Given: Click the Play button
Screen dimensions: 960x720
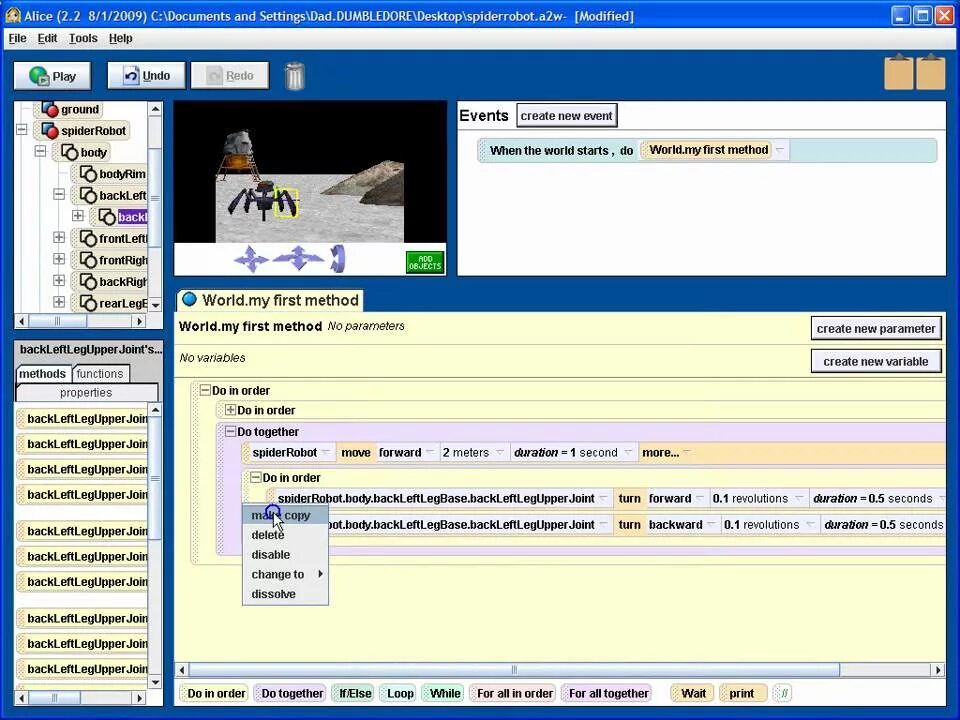Looking at the screenshot, I should point(53,76).
